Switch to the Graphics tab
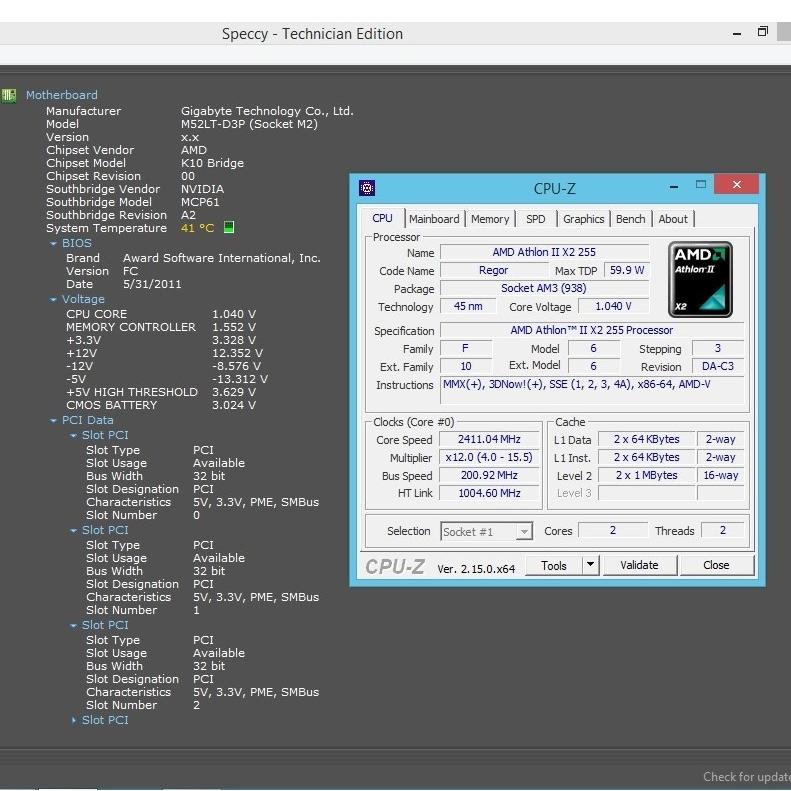 click(x=584, y=219)
